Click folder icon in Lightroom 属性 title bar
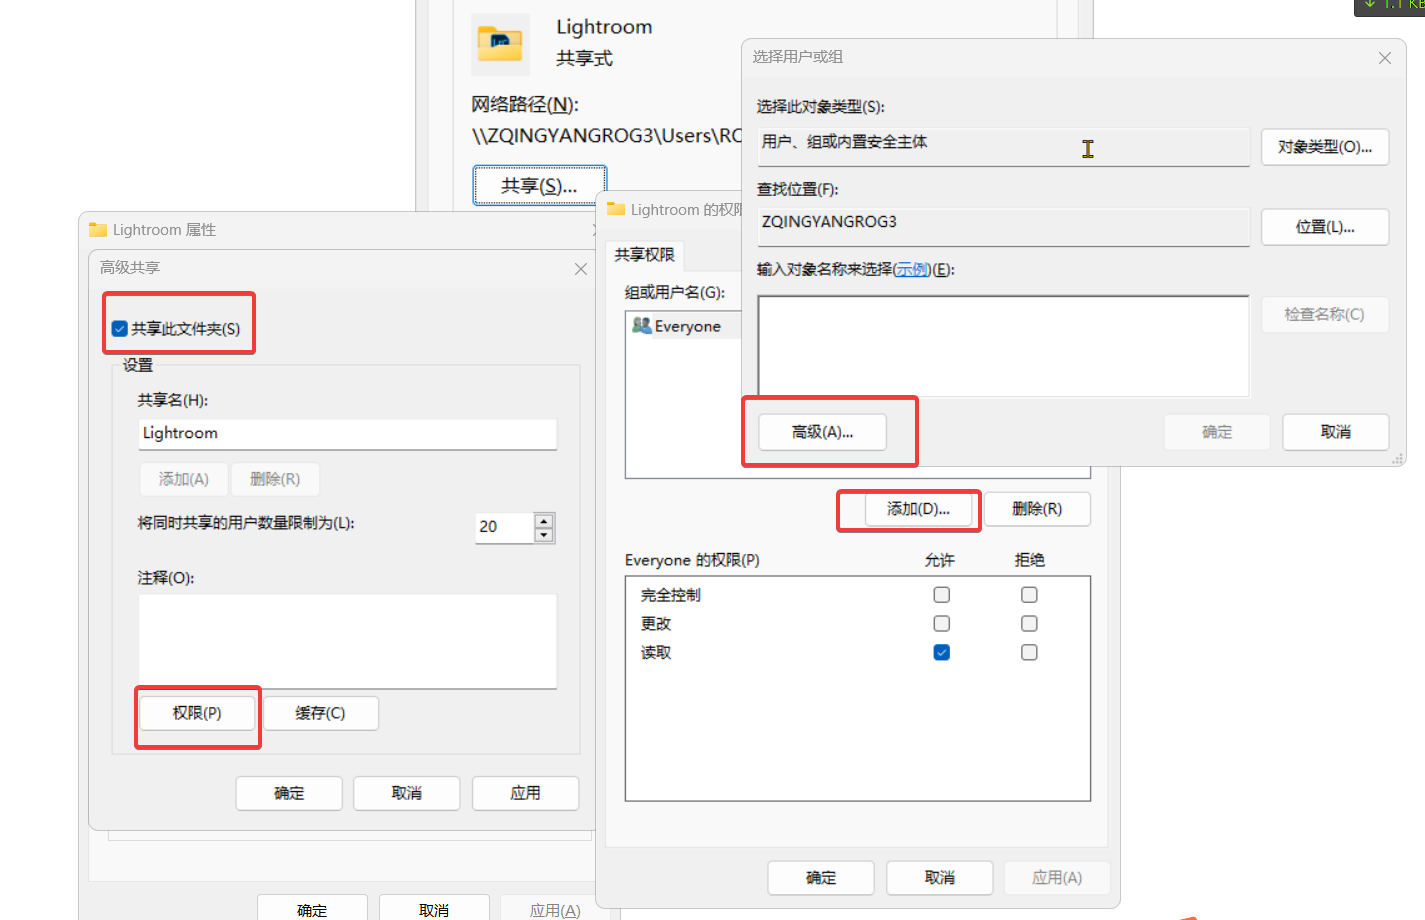This screenshot has height=920, width=1425. point(98,230)
